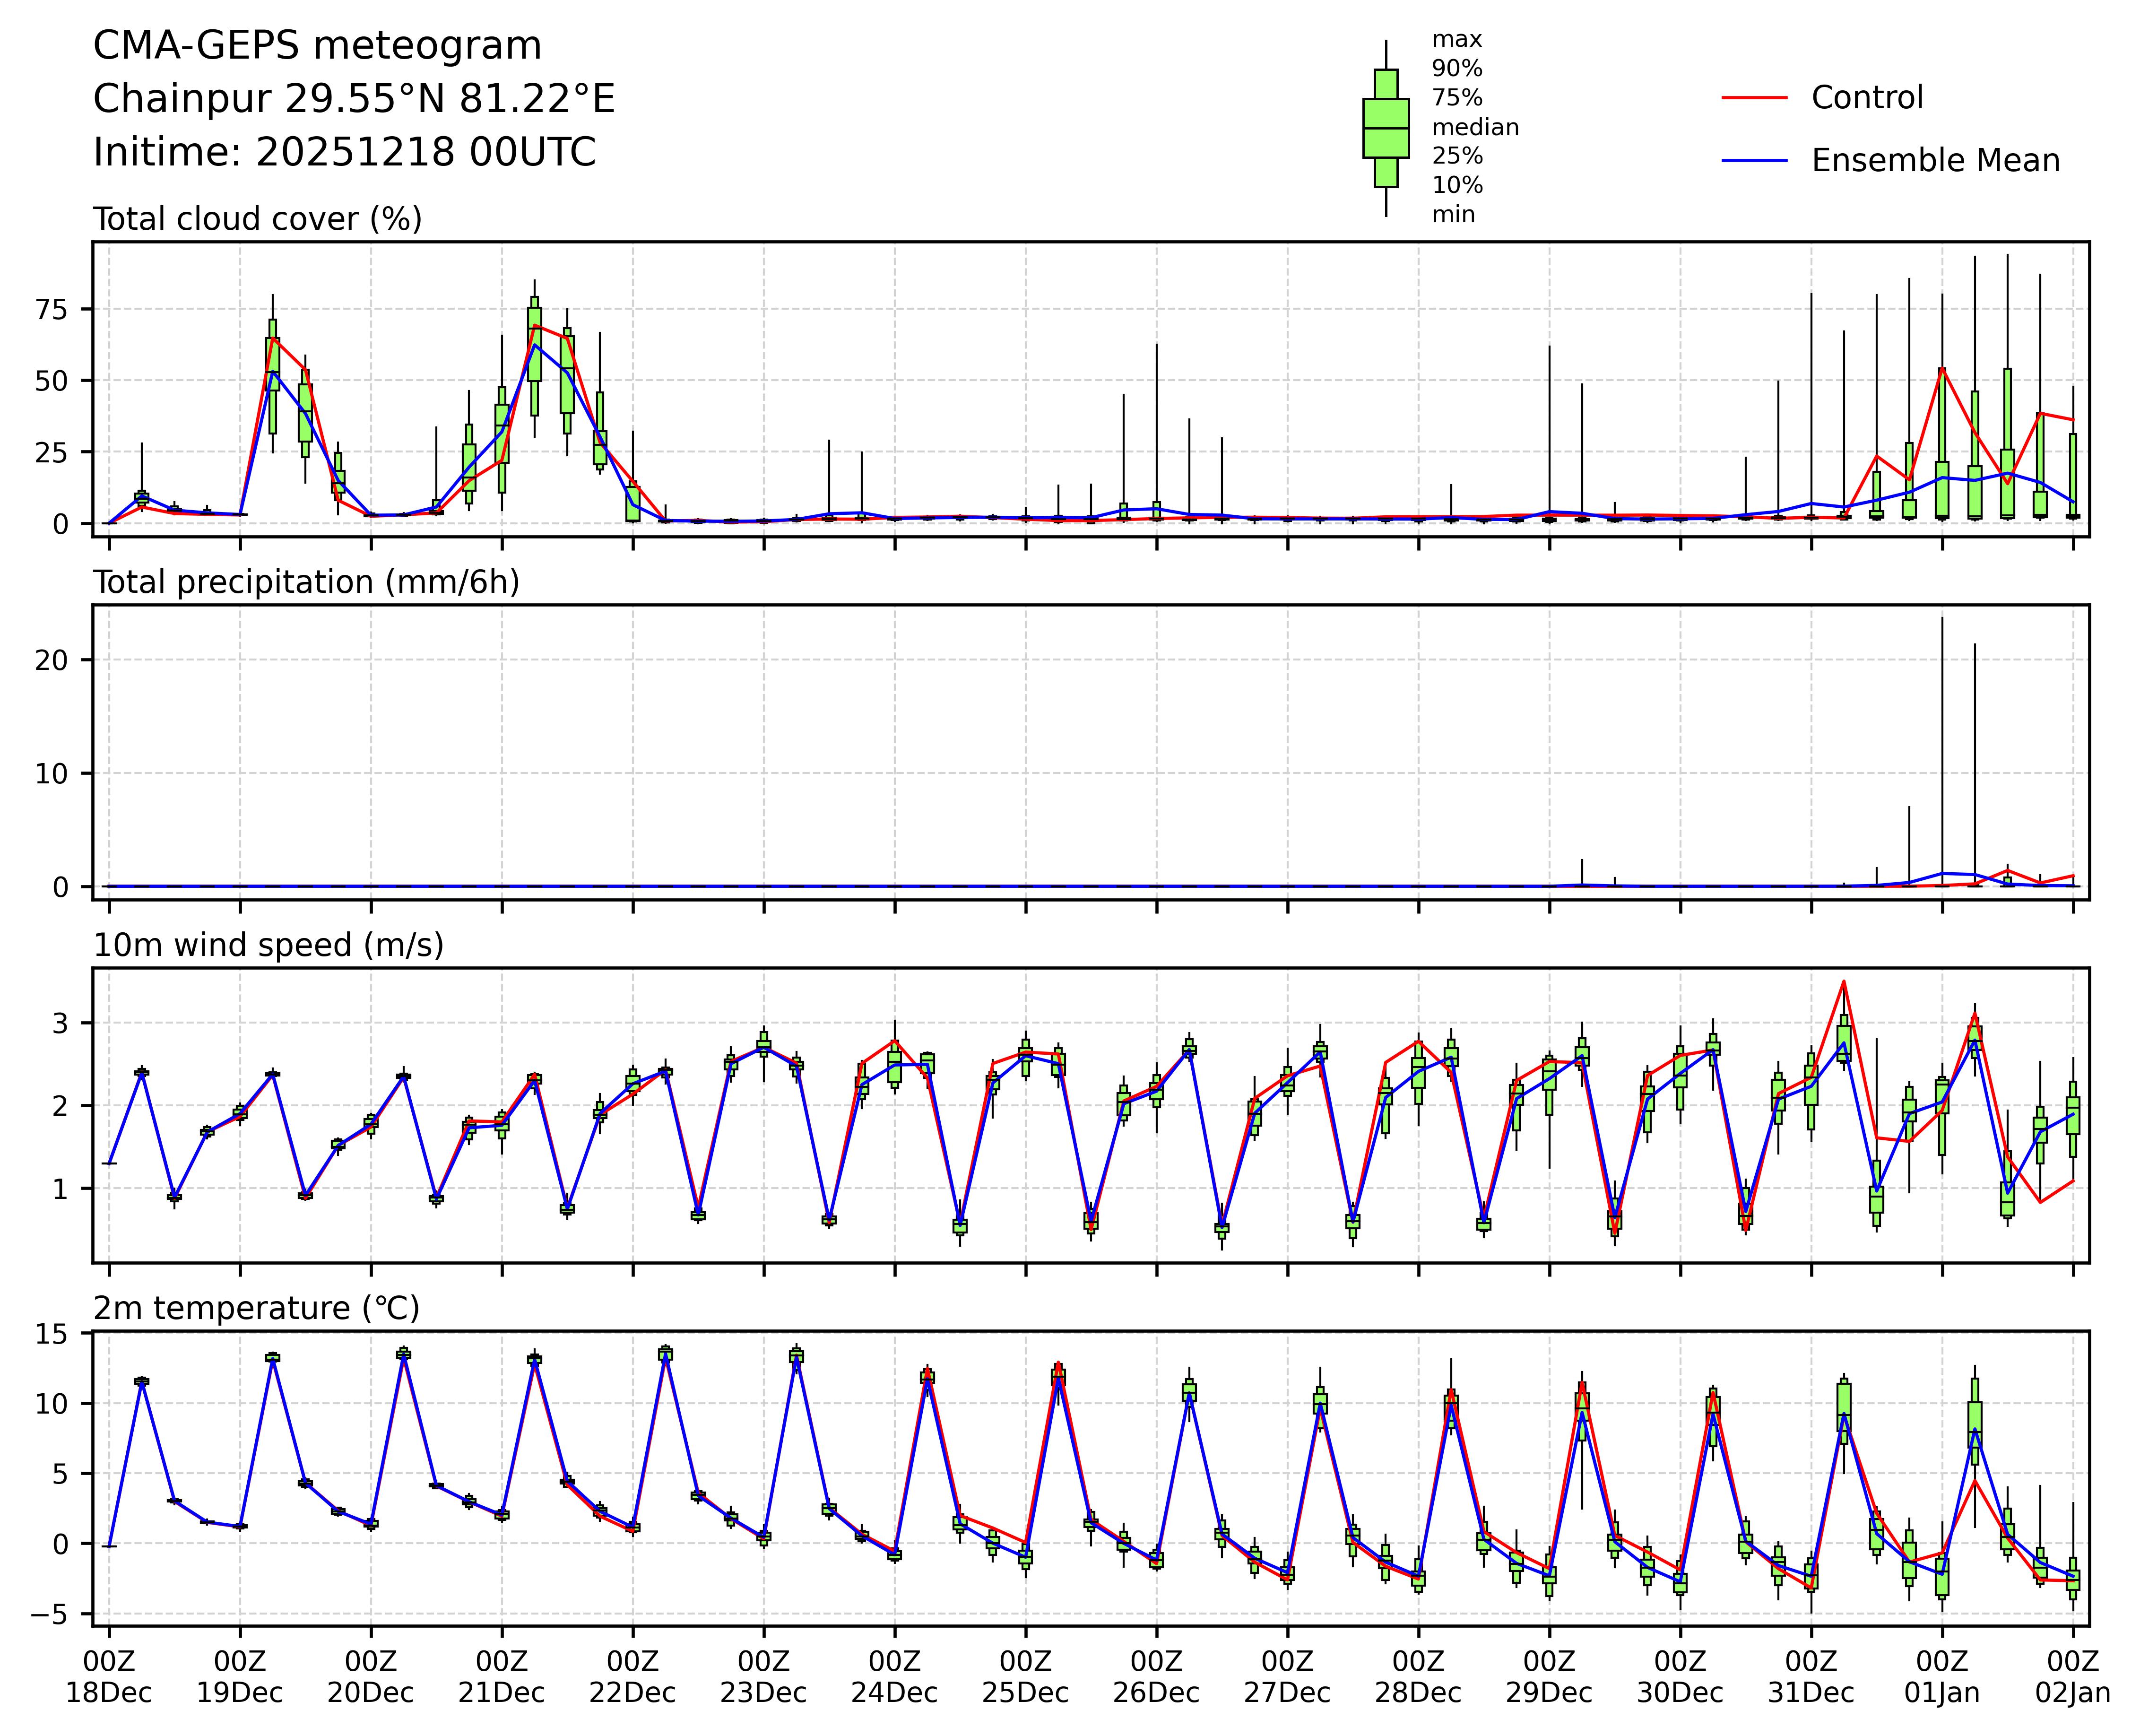Click the Total precipitation (mm/6h) panel title
Image resolution: width=2140 pixels, height=1736 pixels.
[x=306, y=582]
